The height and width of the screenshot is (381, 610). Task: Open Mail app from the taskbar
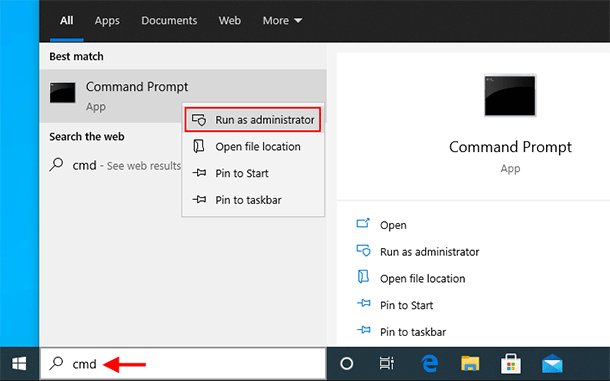pyautogui.click(x=552, y=364)
